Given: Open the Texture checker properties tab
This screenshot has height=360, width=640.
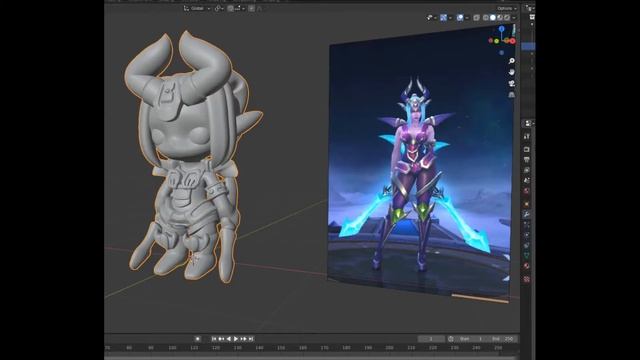Looking at the screenshot, I should [527, 279].
